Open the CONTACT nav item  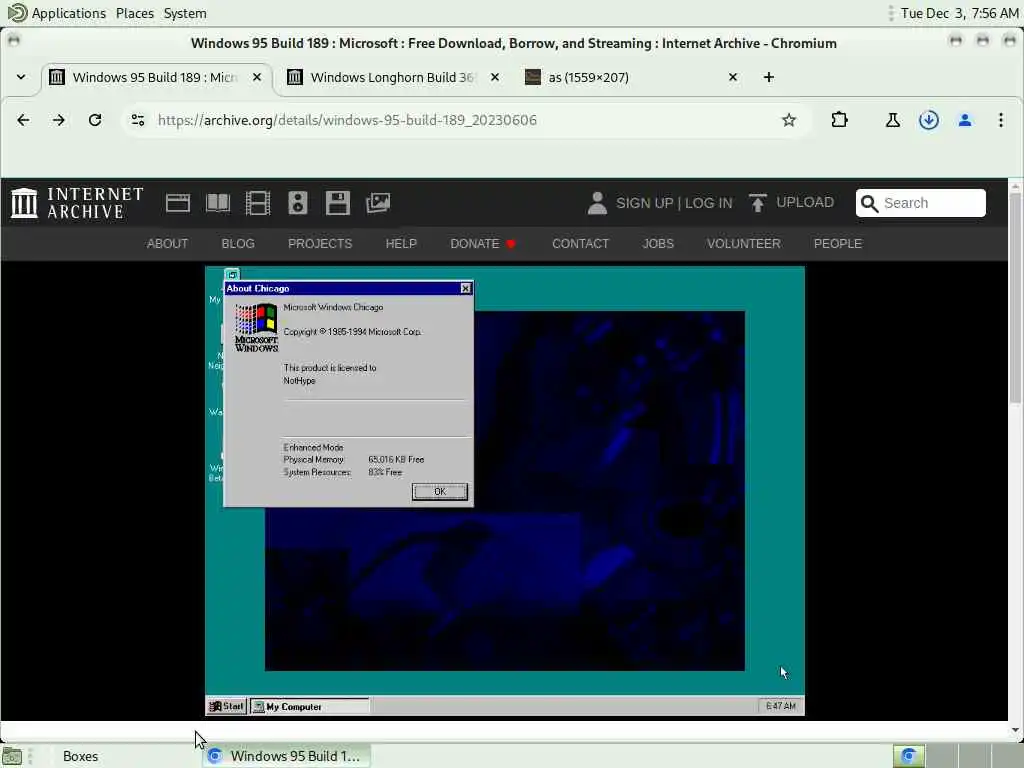pyautogui.click(x=581, y=244)
